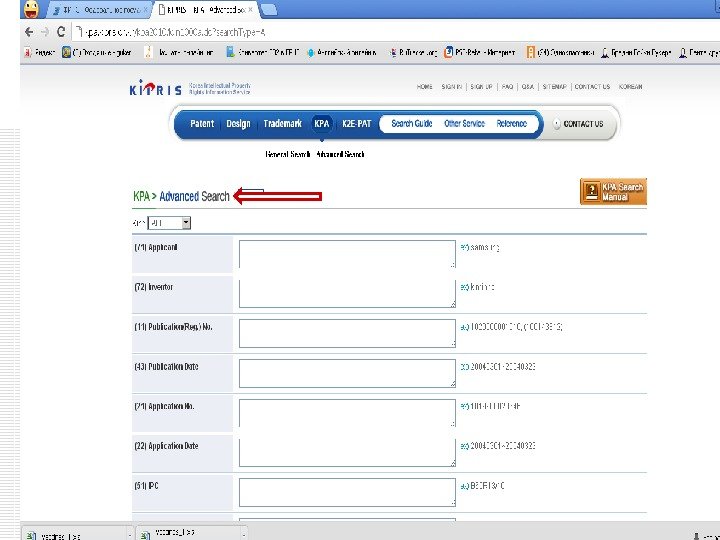Open the HOME link

tap(424, 86)
